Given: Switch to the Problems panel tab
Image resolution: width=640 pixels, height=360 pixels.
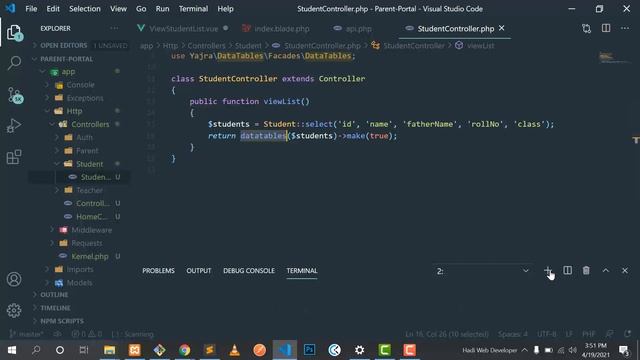Looking at the screenshot, I should tap(158, 271).
